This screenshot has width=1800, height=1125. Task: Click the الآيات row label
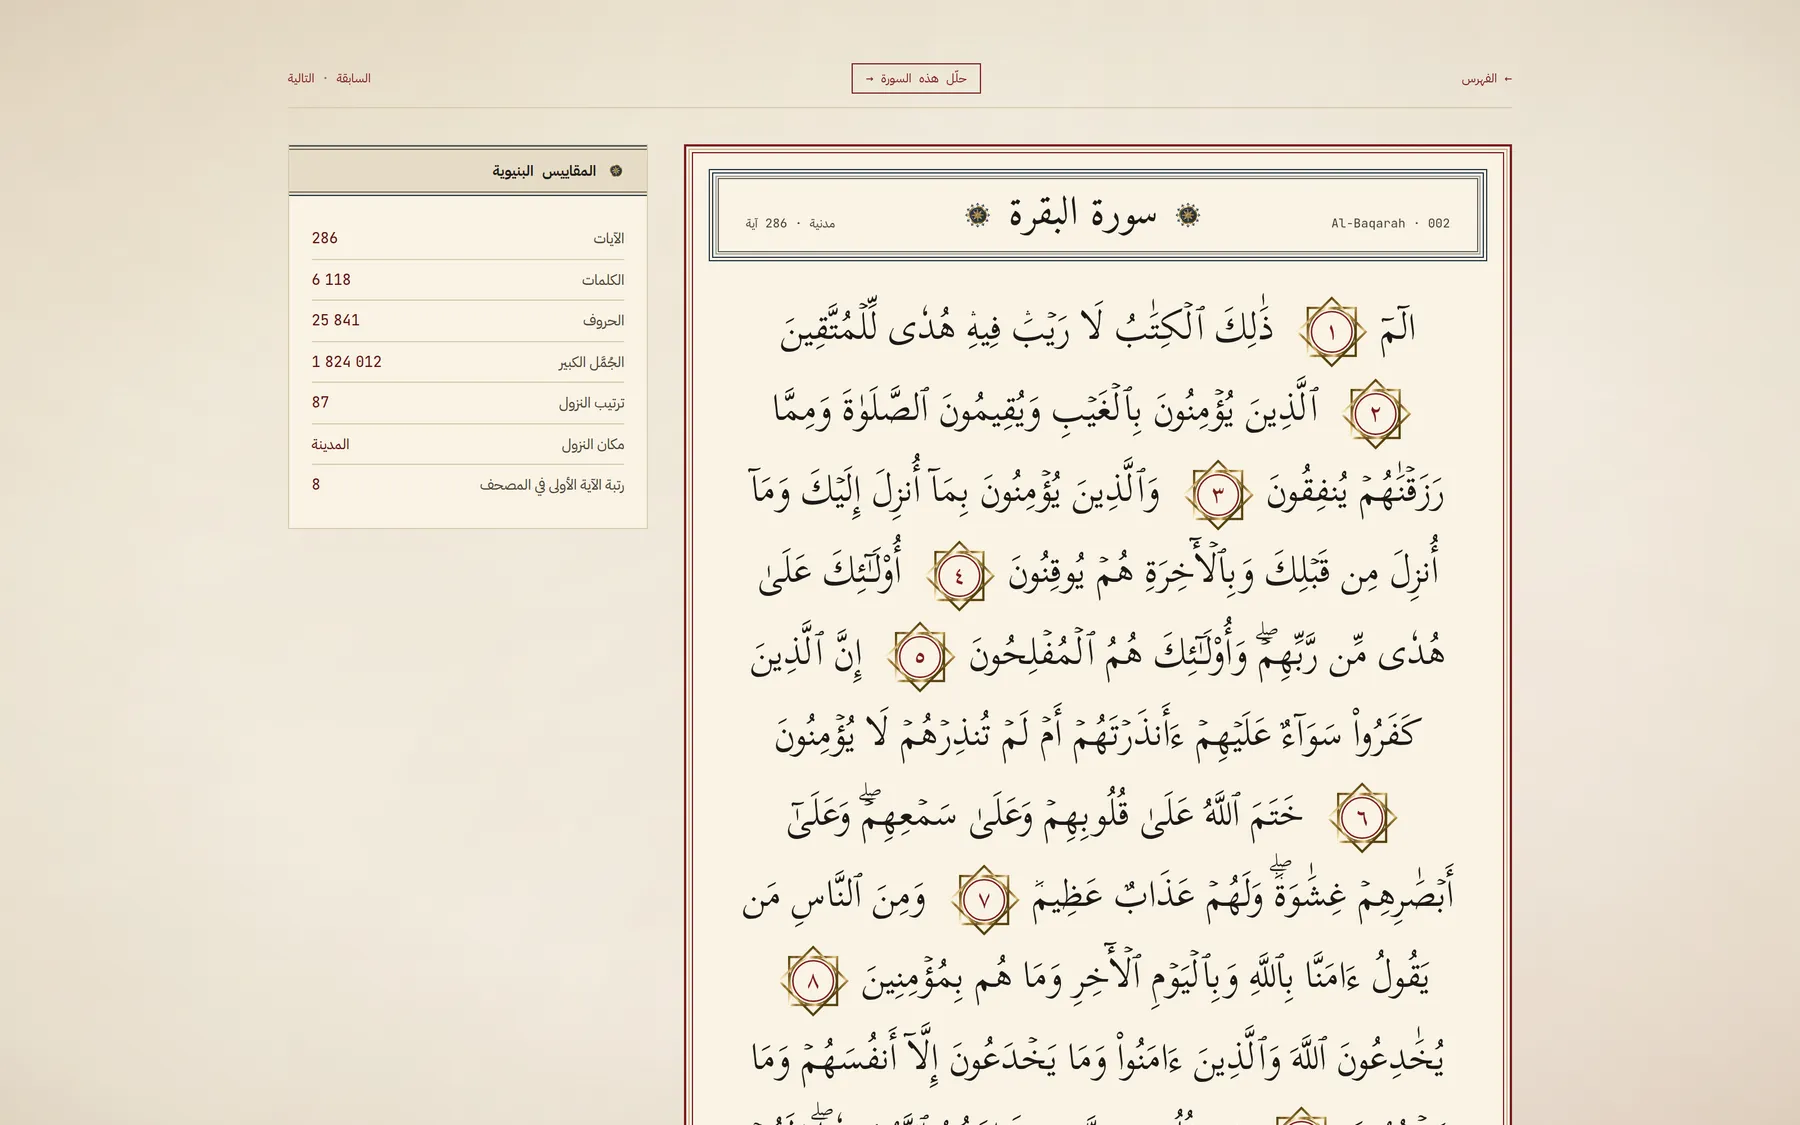click(608, 238)
